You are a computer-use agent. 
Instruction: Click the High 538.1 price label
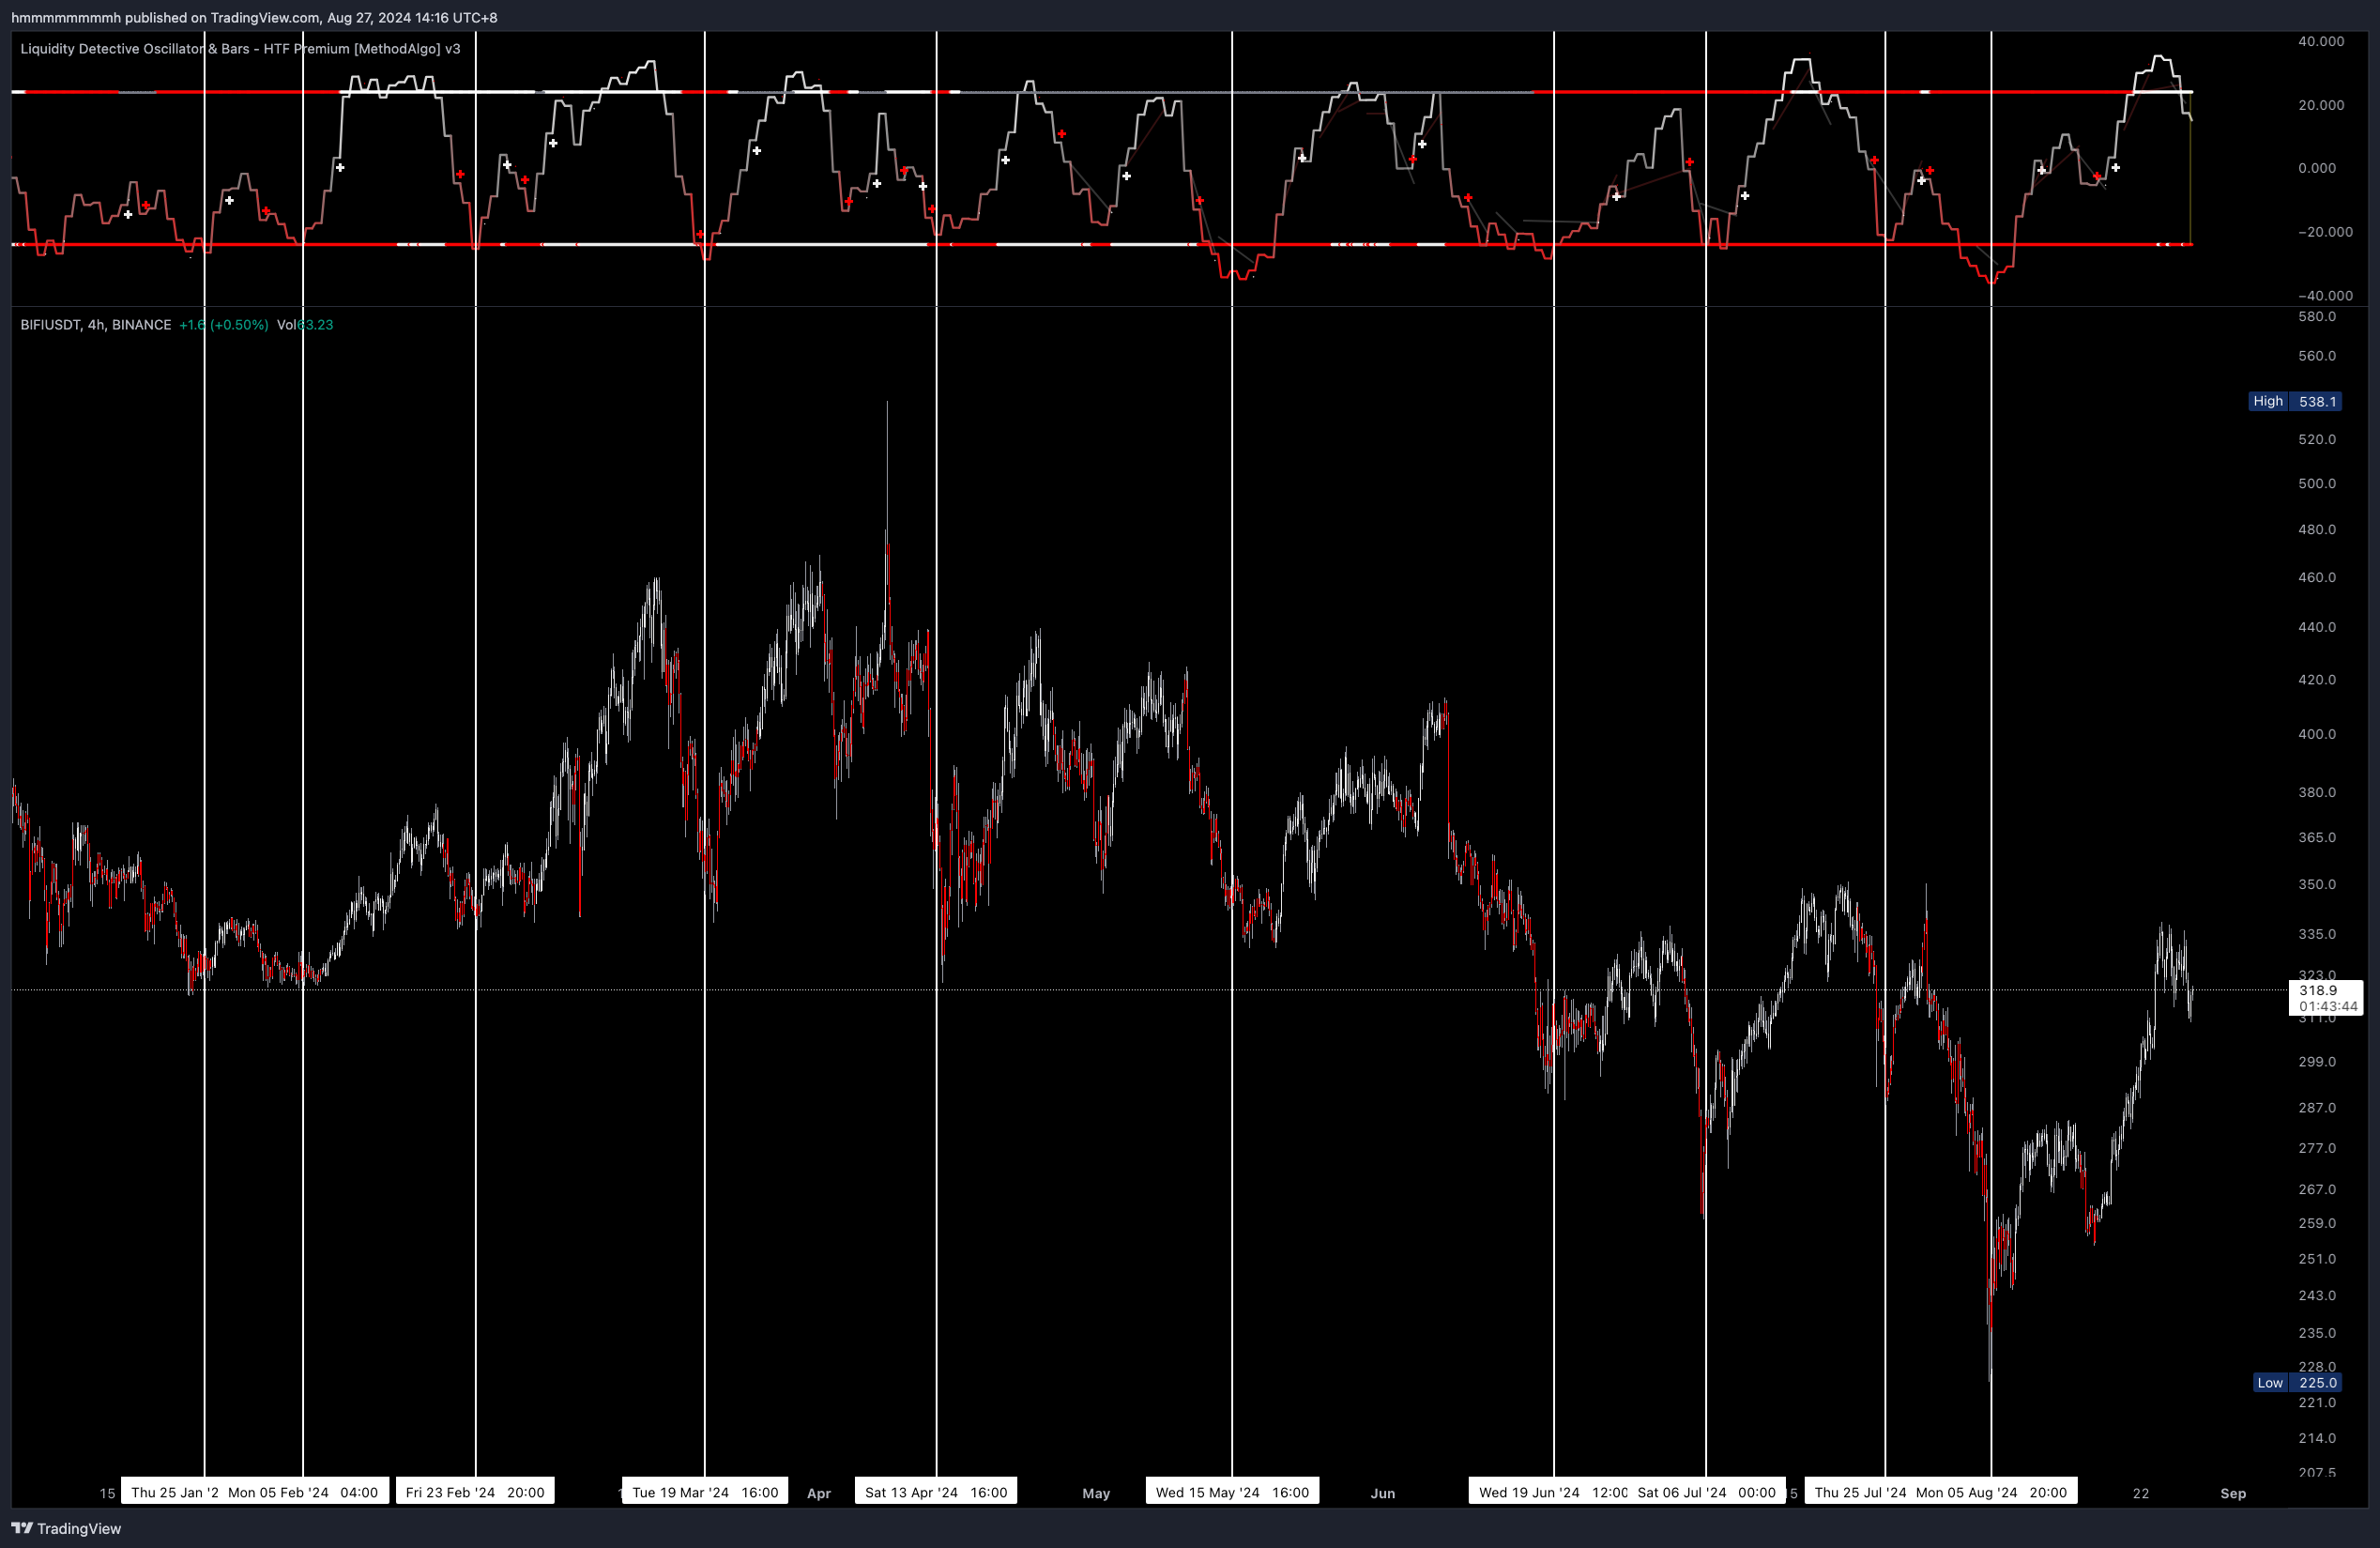click(2293, 401)
